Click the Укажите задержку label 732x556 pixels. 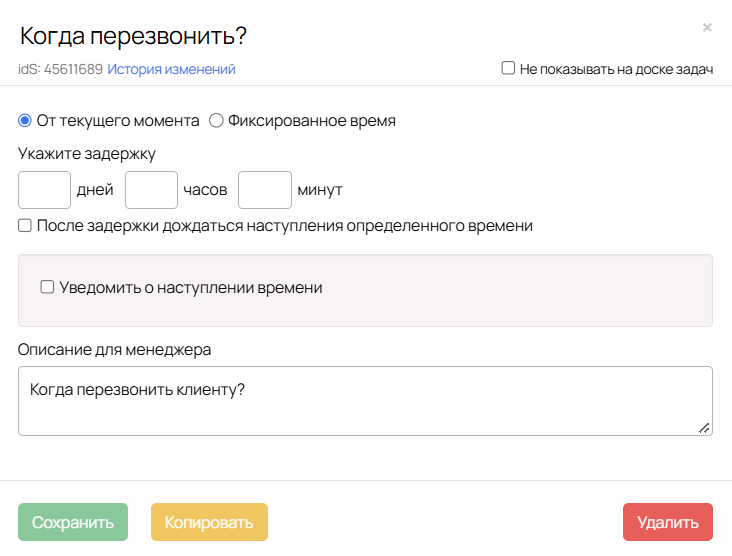click(x=87, y=154)
